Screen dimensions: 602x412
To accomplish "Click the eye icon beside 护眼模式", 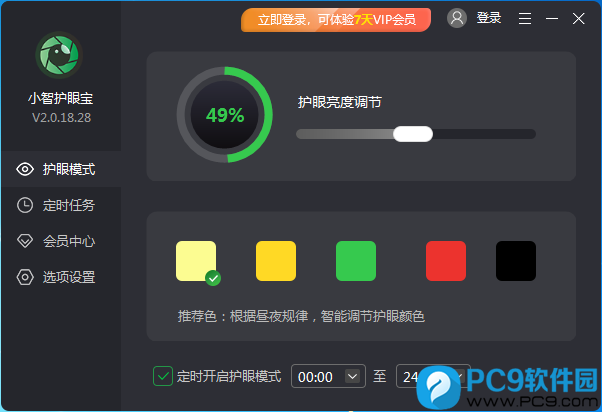I will 25,169.
